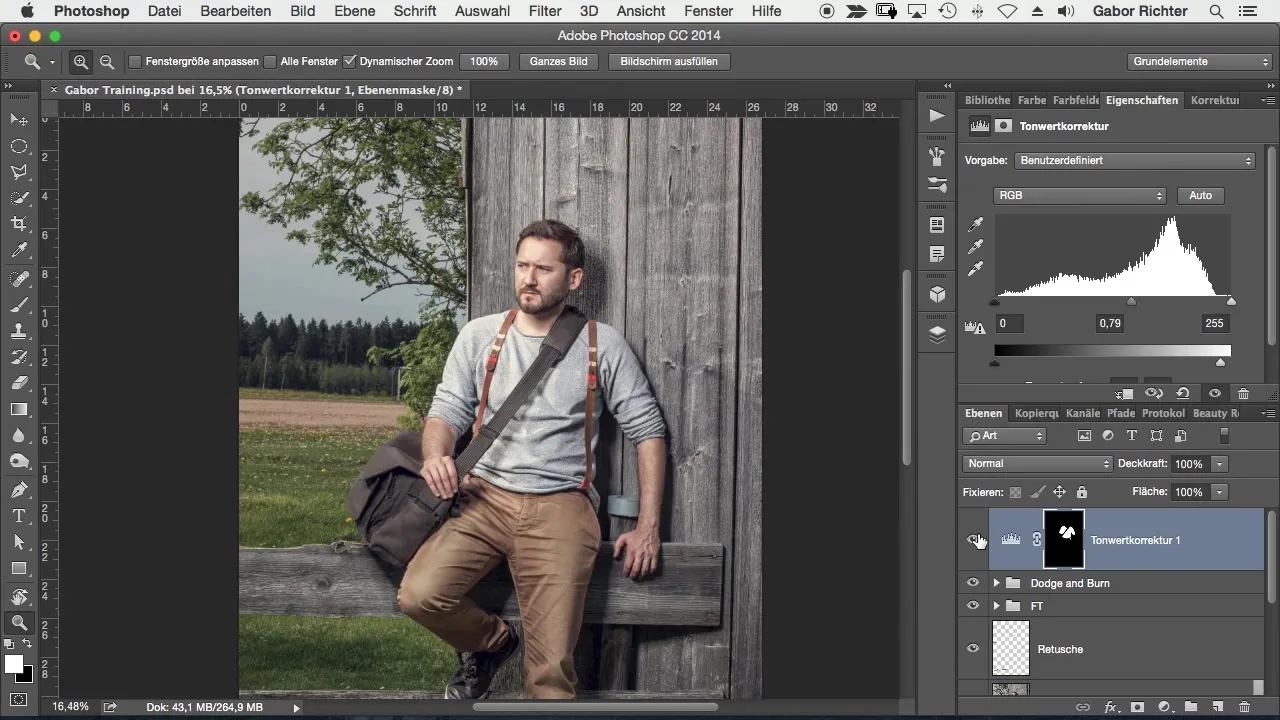
Task: Open the Vorgabe preset dropdown
Action: (x=1135, y=160)
